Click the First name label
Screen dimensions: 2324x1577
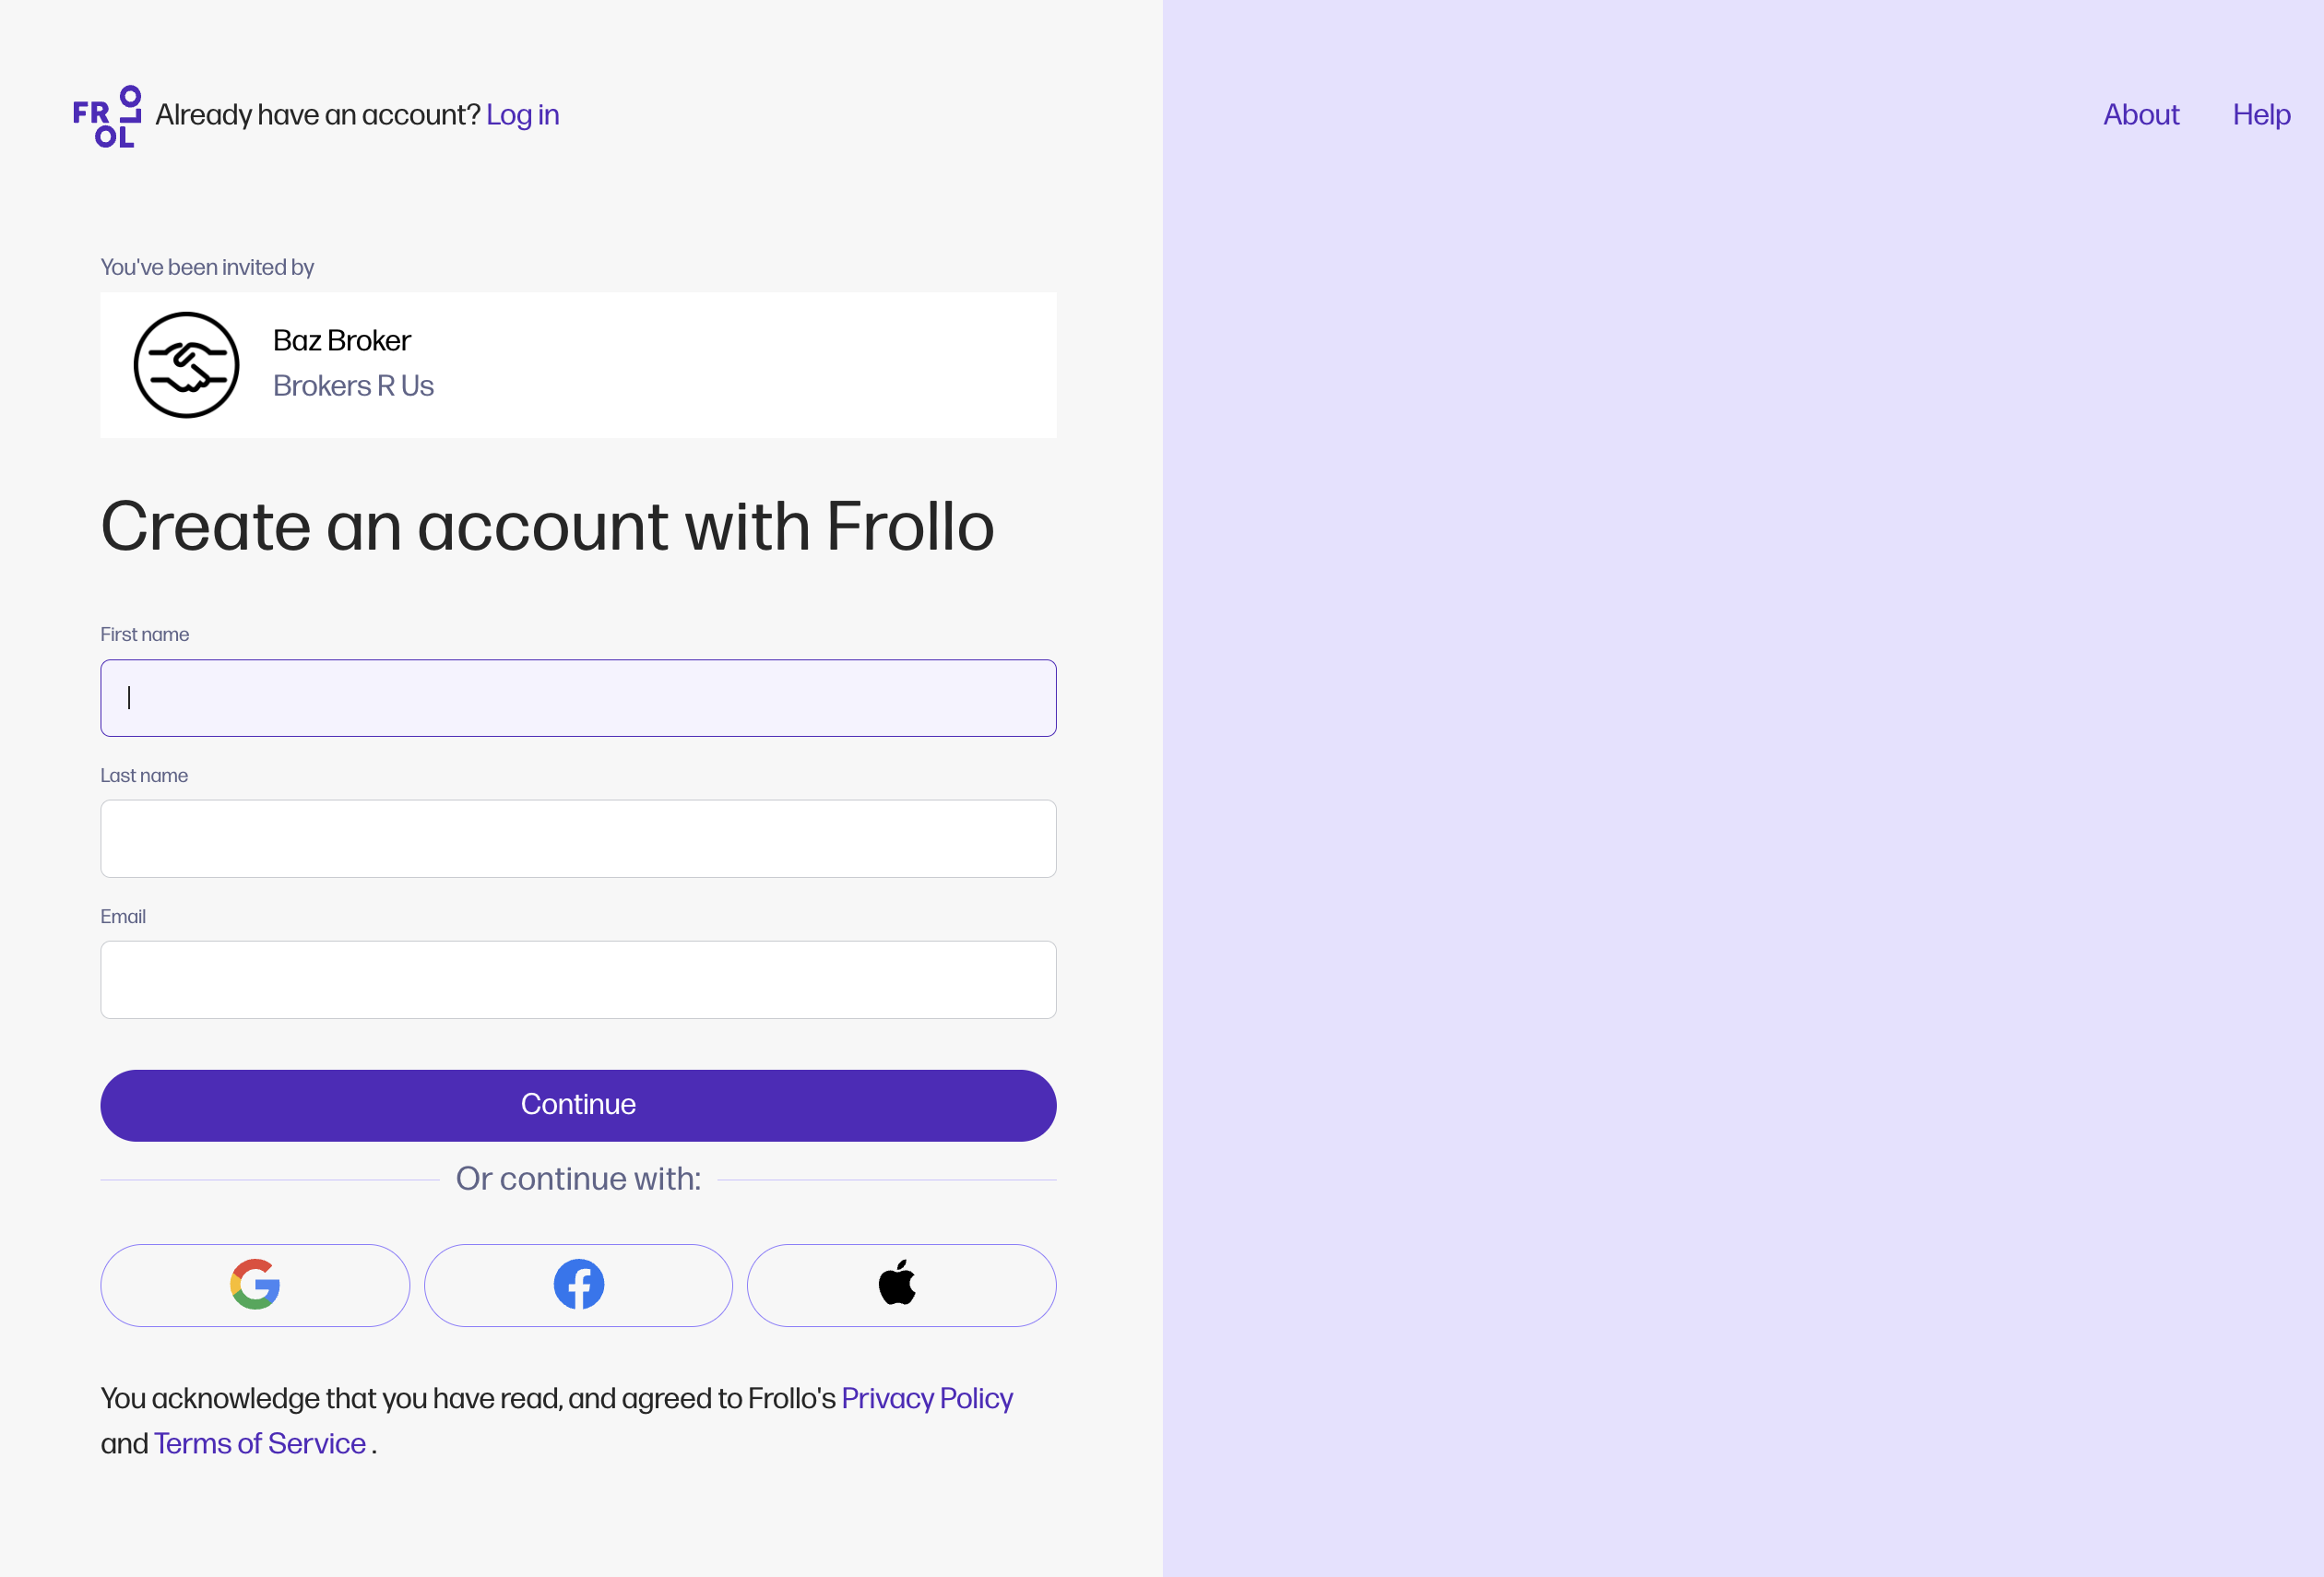pyautogui.click(x=145, y=635)
